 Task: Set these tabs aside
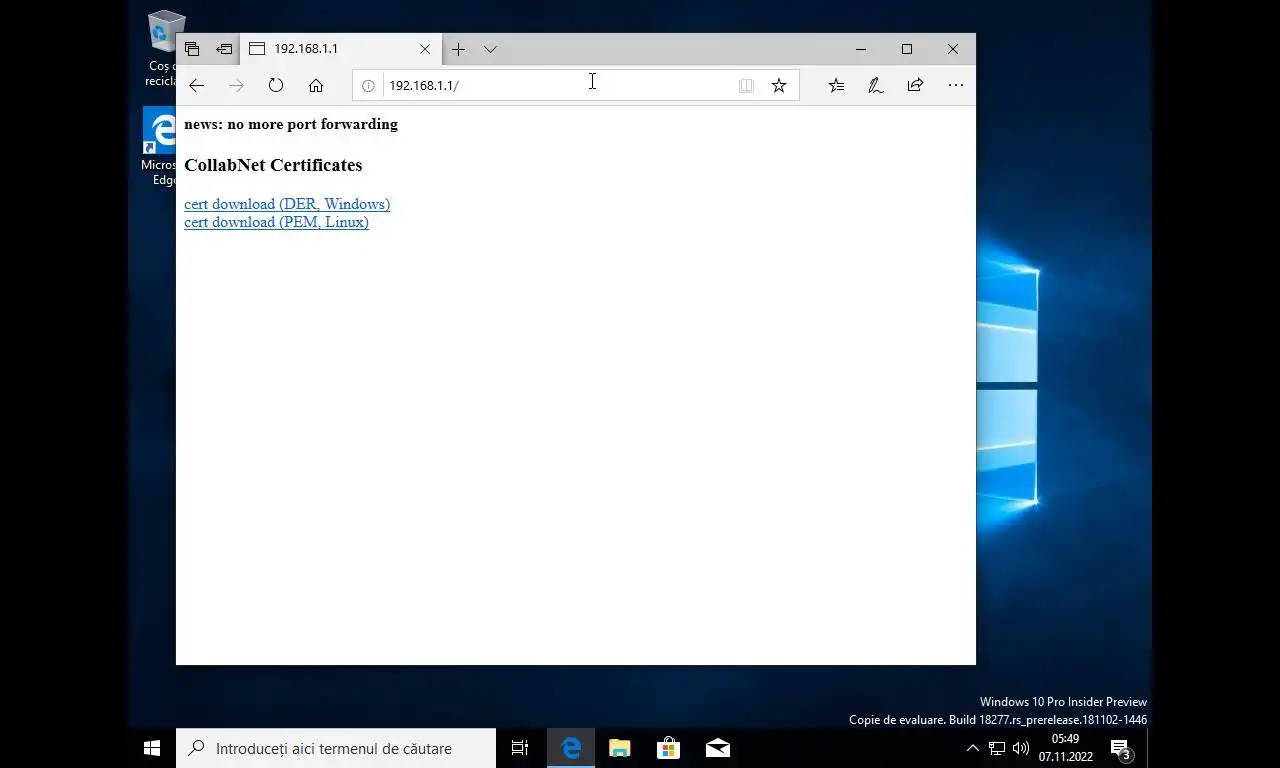click(x=224, y=49)
